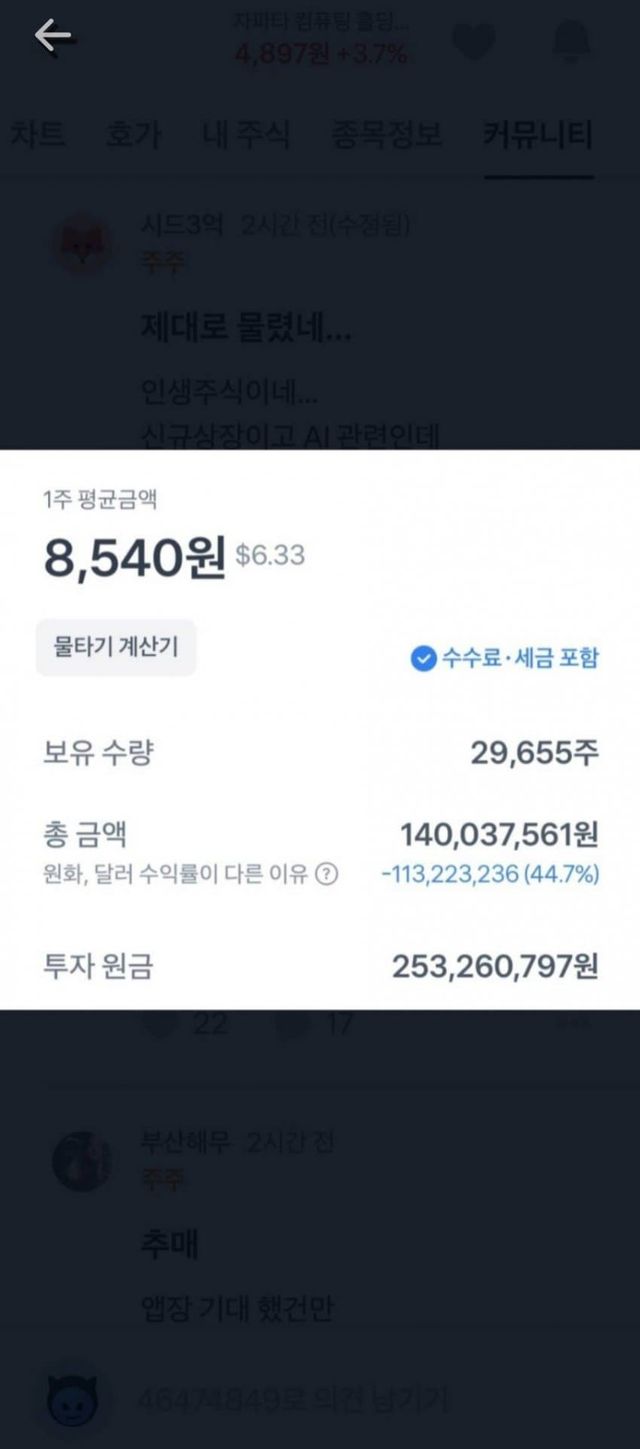Open the post's three-dot more menu
This screenshot has height=1449, width=640.
click(573, 1024)
